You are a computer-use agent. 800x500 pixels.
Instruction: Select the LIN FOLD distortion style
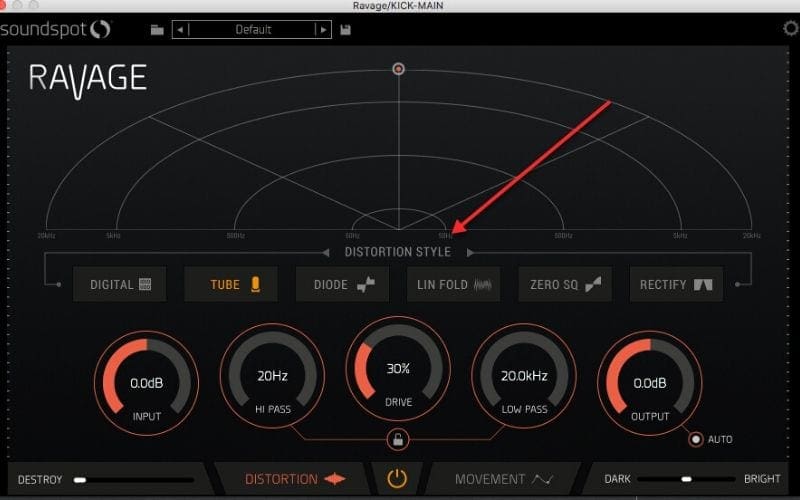pos(454,284)
